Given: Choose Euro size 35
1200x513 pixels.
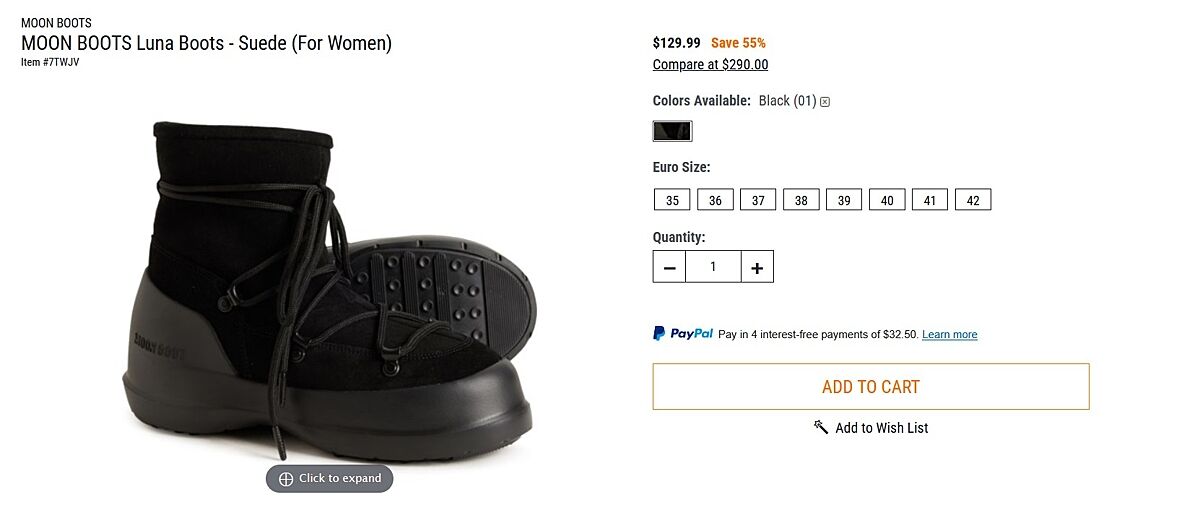Looking at the screenshot, I should 672,200.
